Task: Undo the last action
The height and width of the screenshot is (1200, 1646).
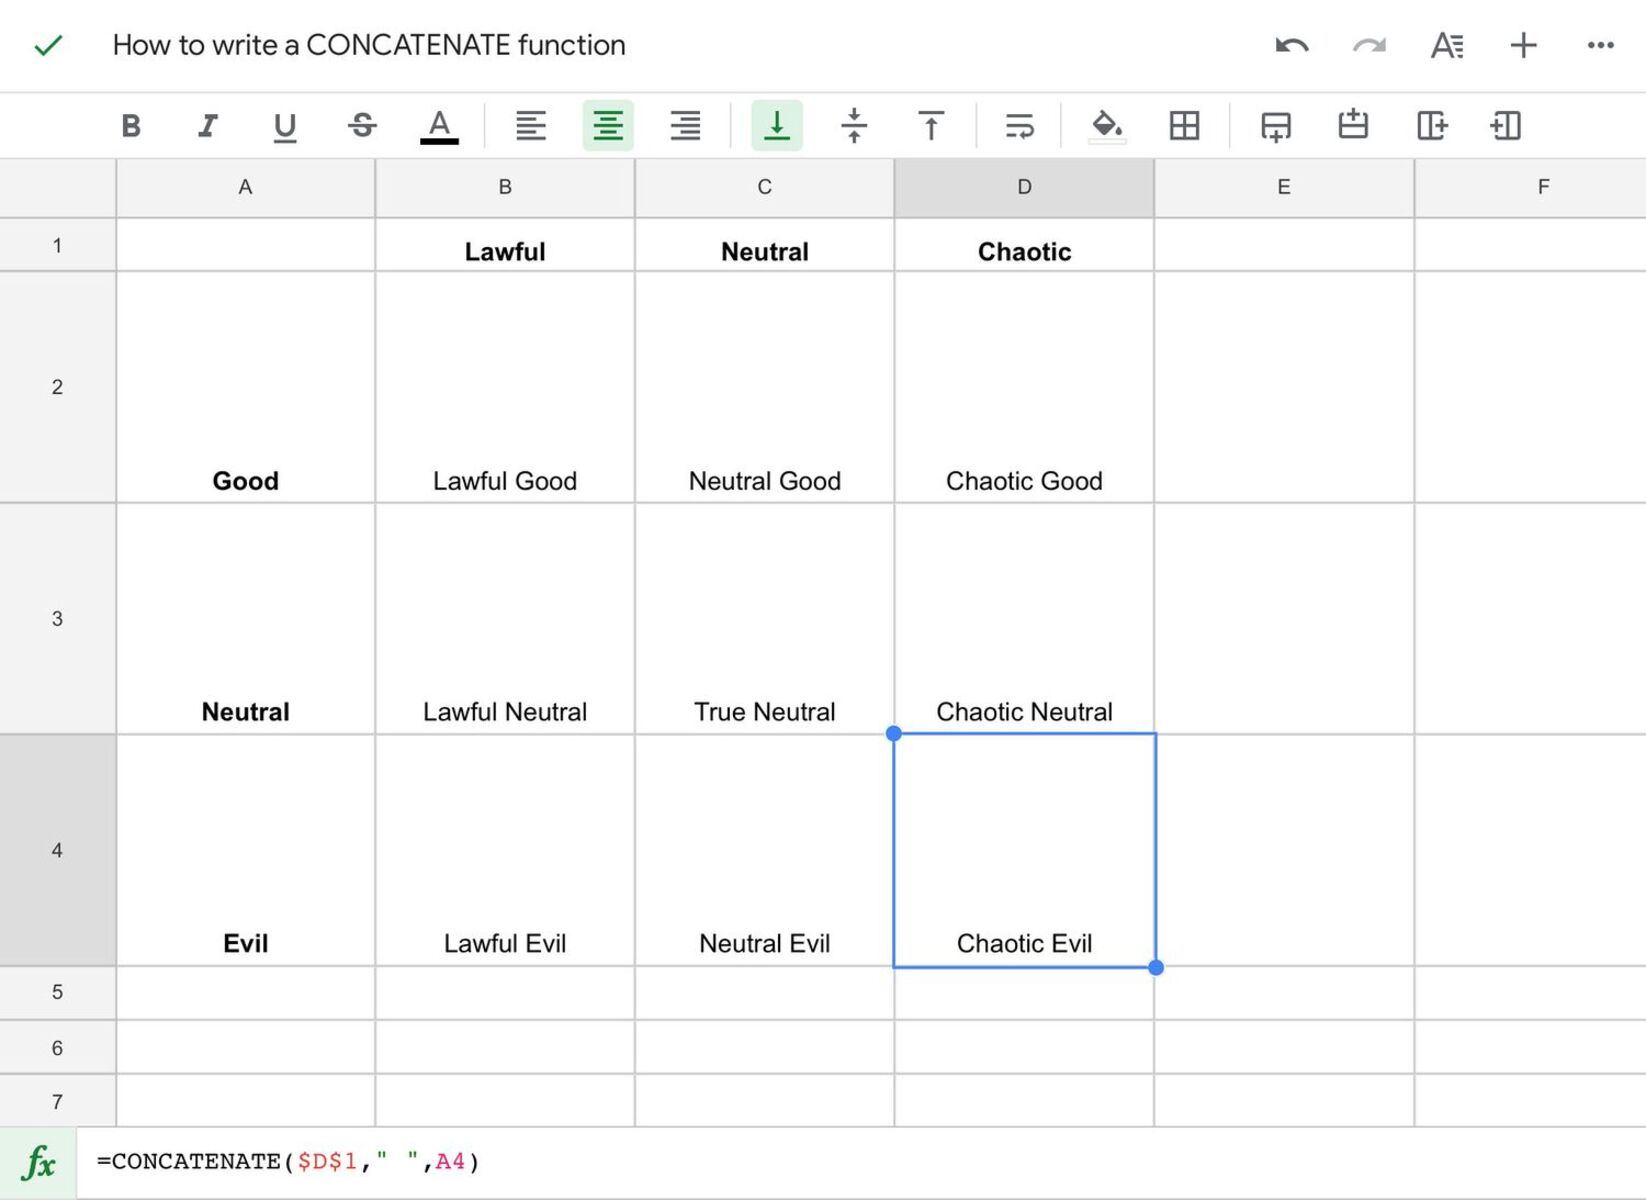Action: coord(1291,45)
